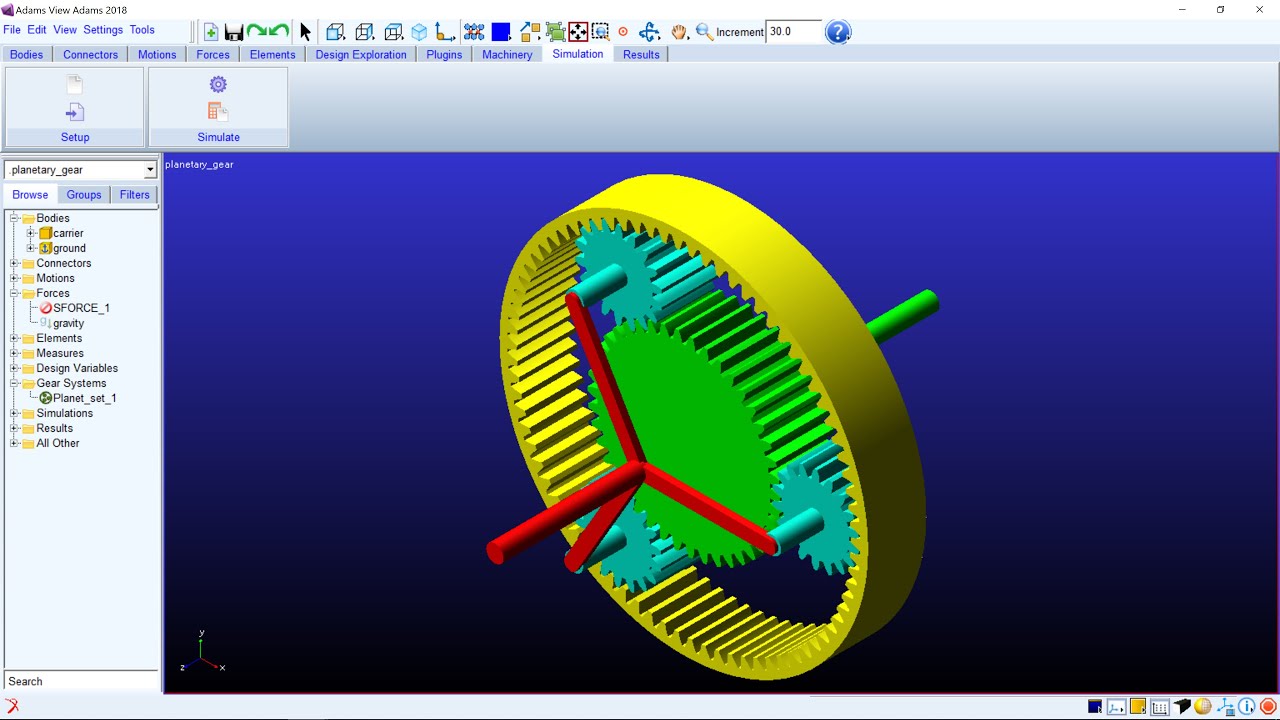Click the magnifier dynamic zoom icon

click(x=705, y=32)
